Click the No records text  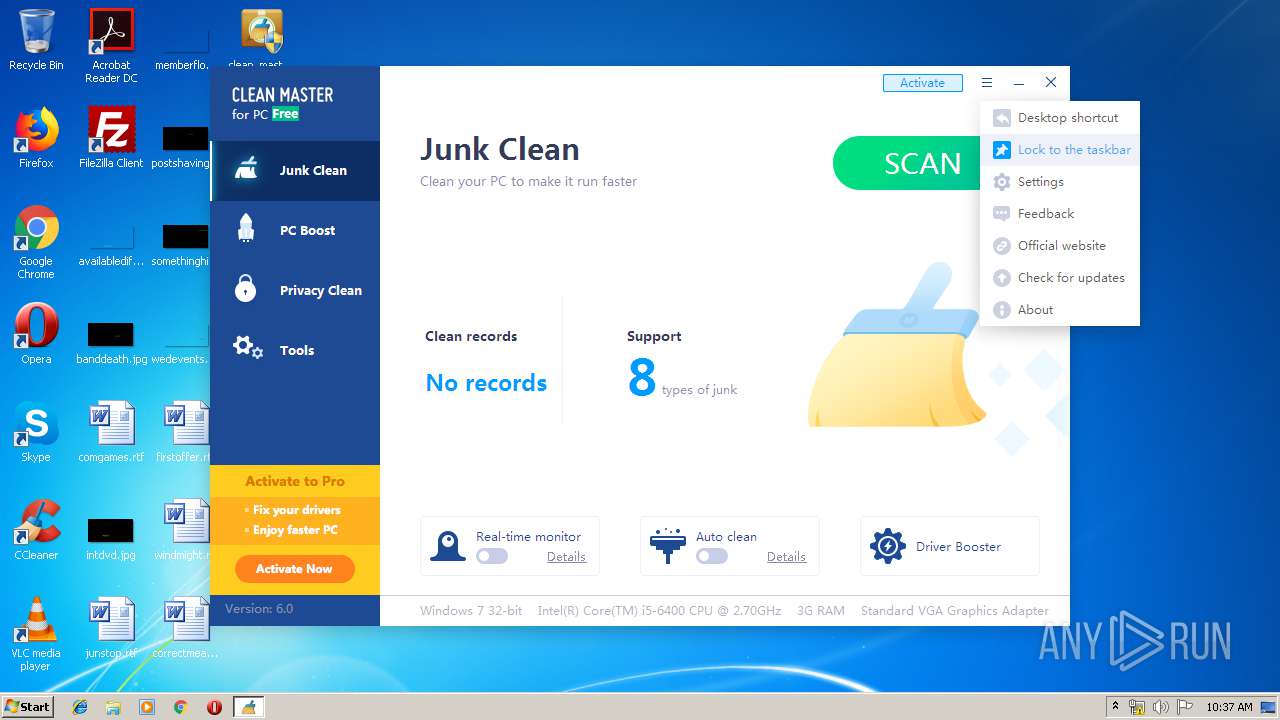tap(486, 383)
